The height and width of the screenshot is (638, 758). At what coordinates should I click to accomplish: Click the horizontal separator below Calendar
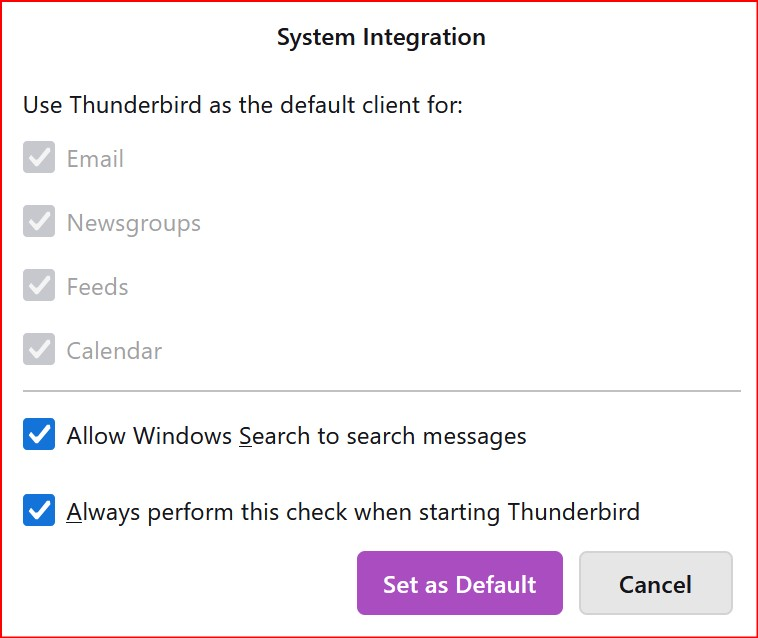coord(381,391)
